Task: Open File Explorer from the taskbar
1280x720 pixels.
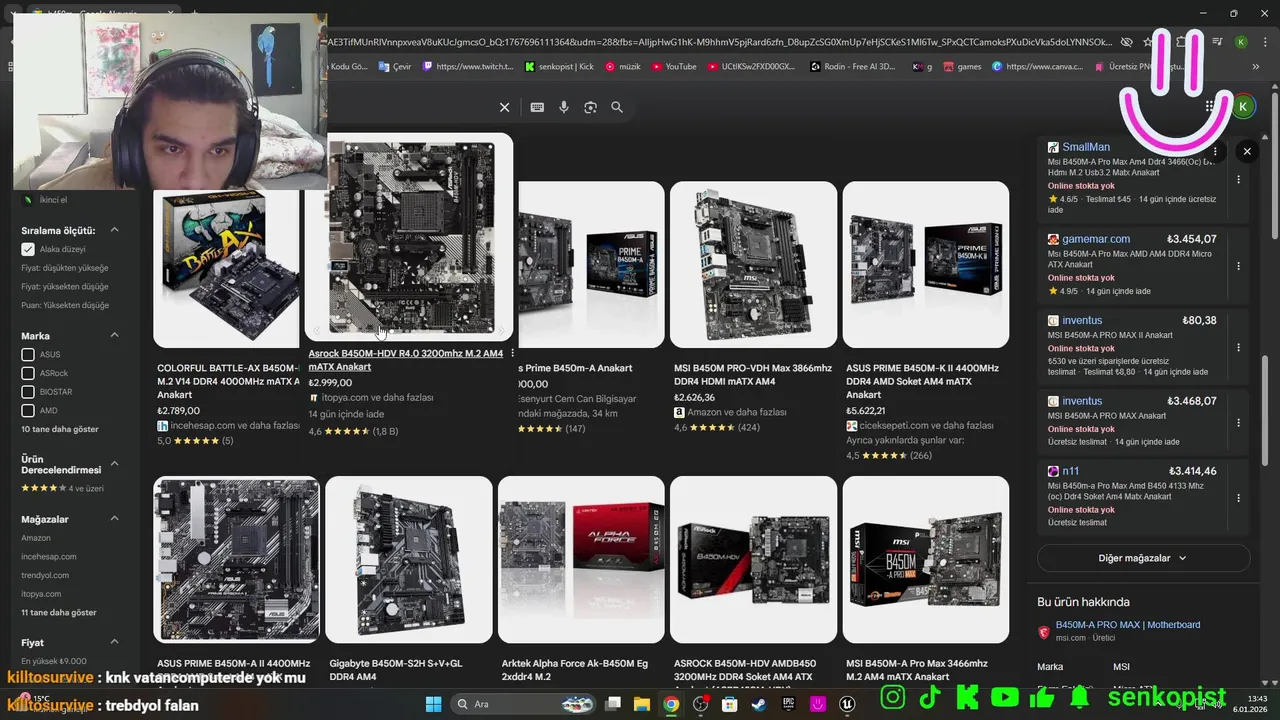Action: 641,704
